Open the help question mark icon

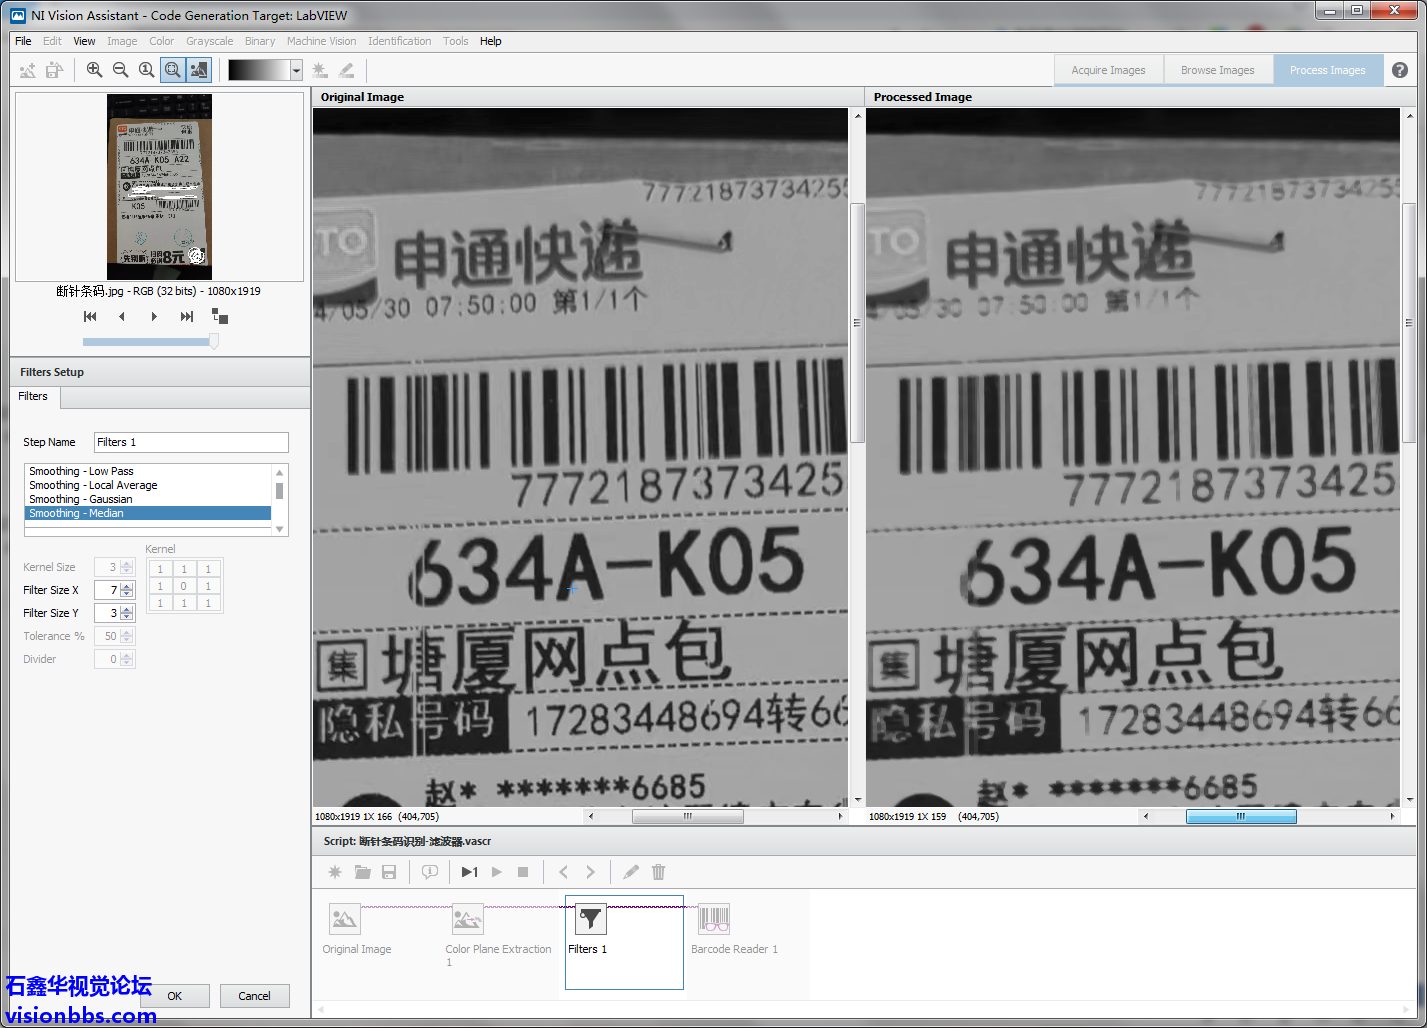[x=1400, y=70]
